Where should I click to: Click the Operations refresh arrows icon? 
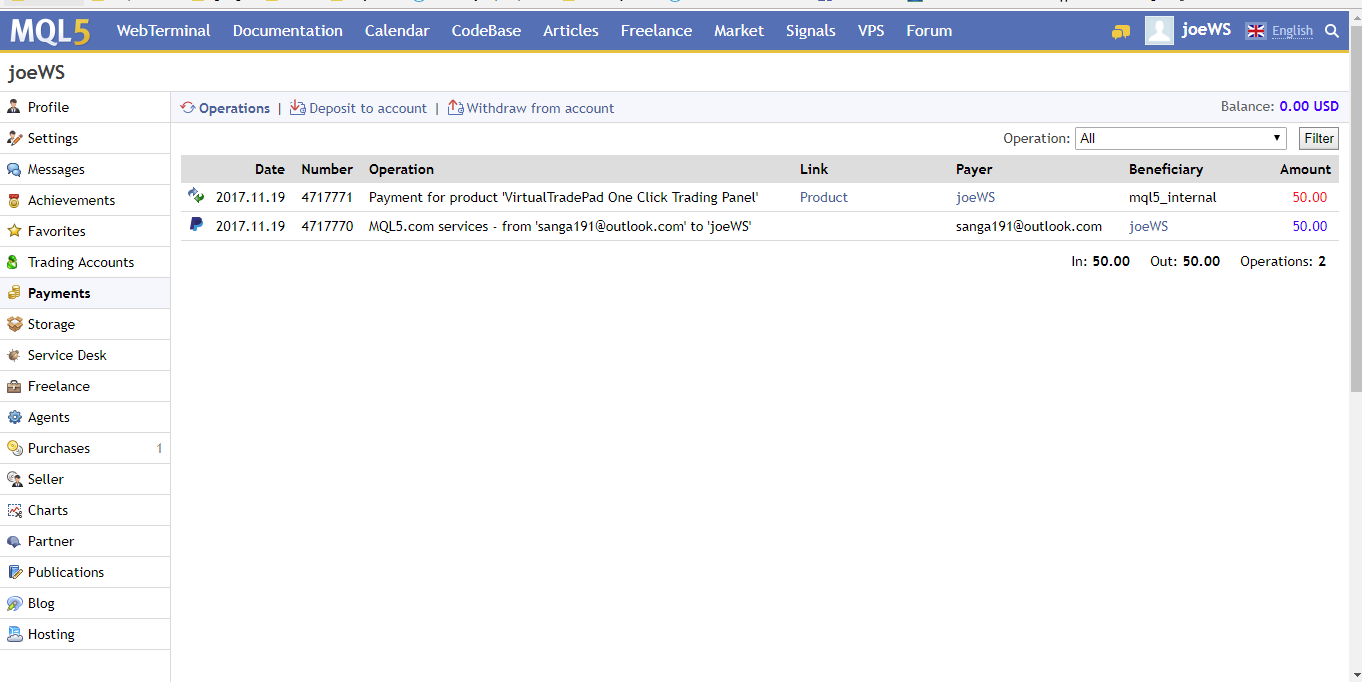[188, 108]
